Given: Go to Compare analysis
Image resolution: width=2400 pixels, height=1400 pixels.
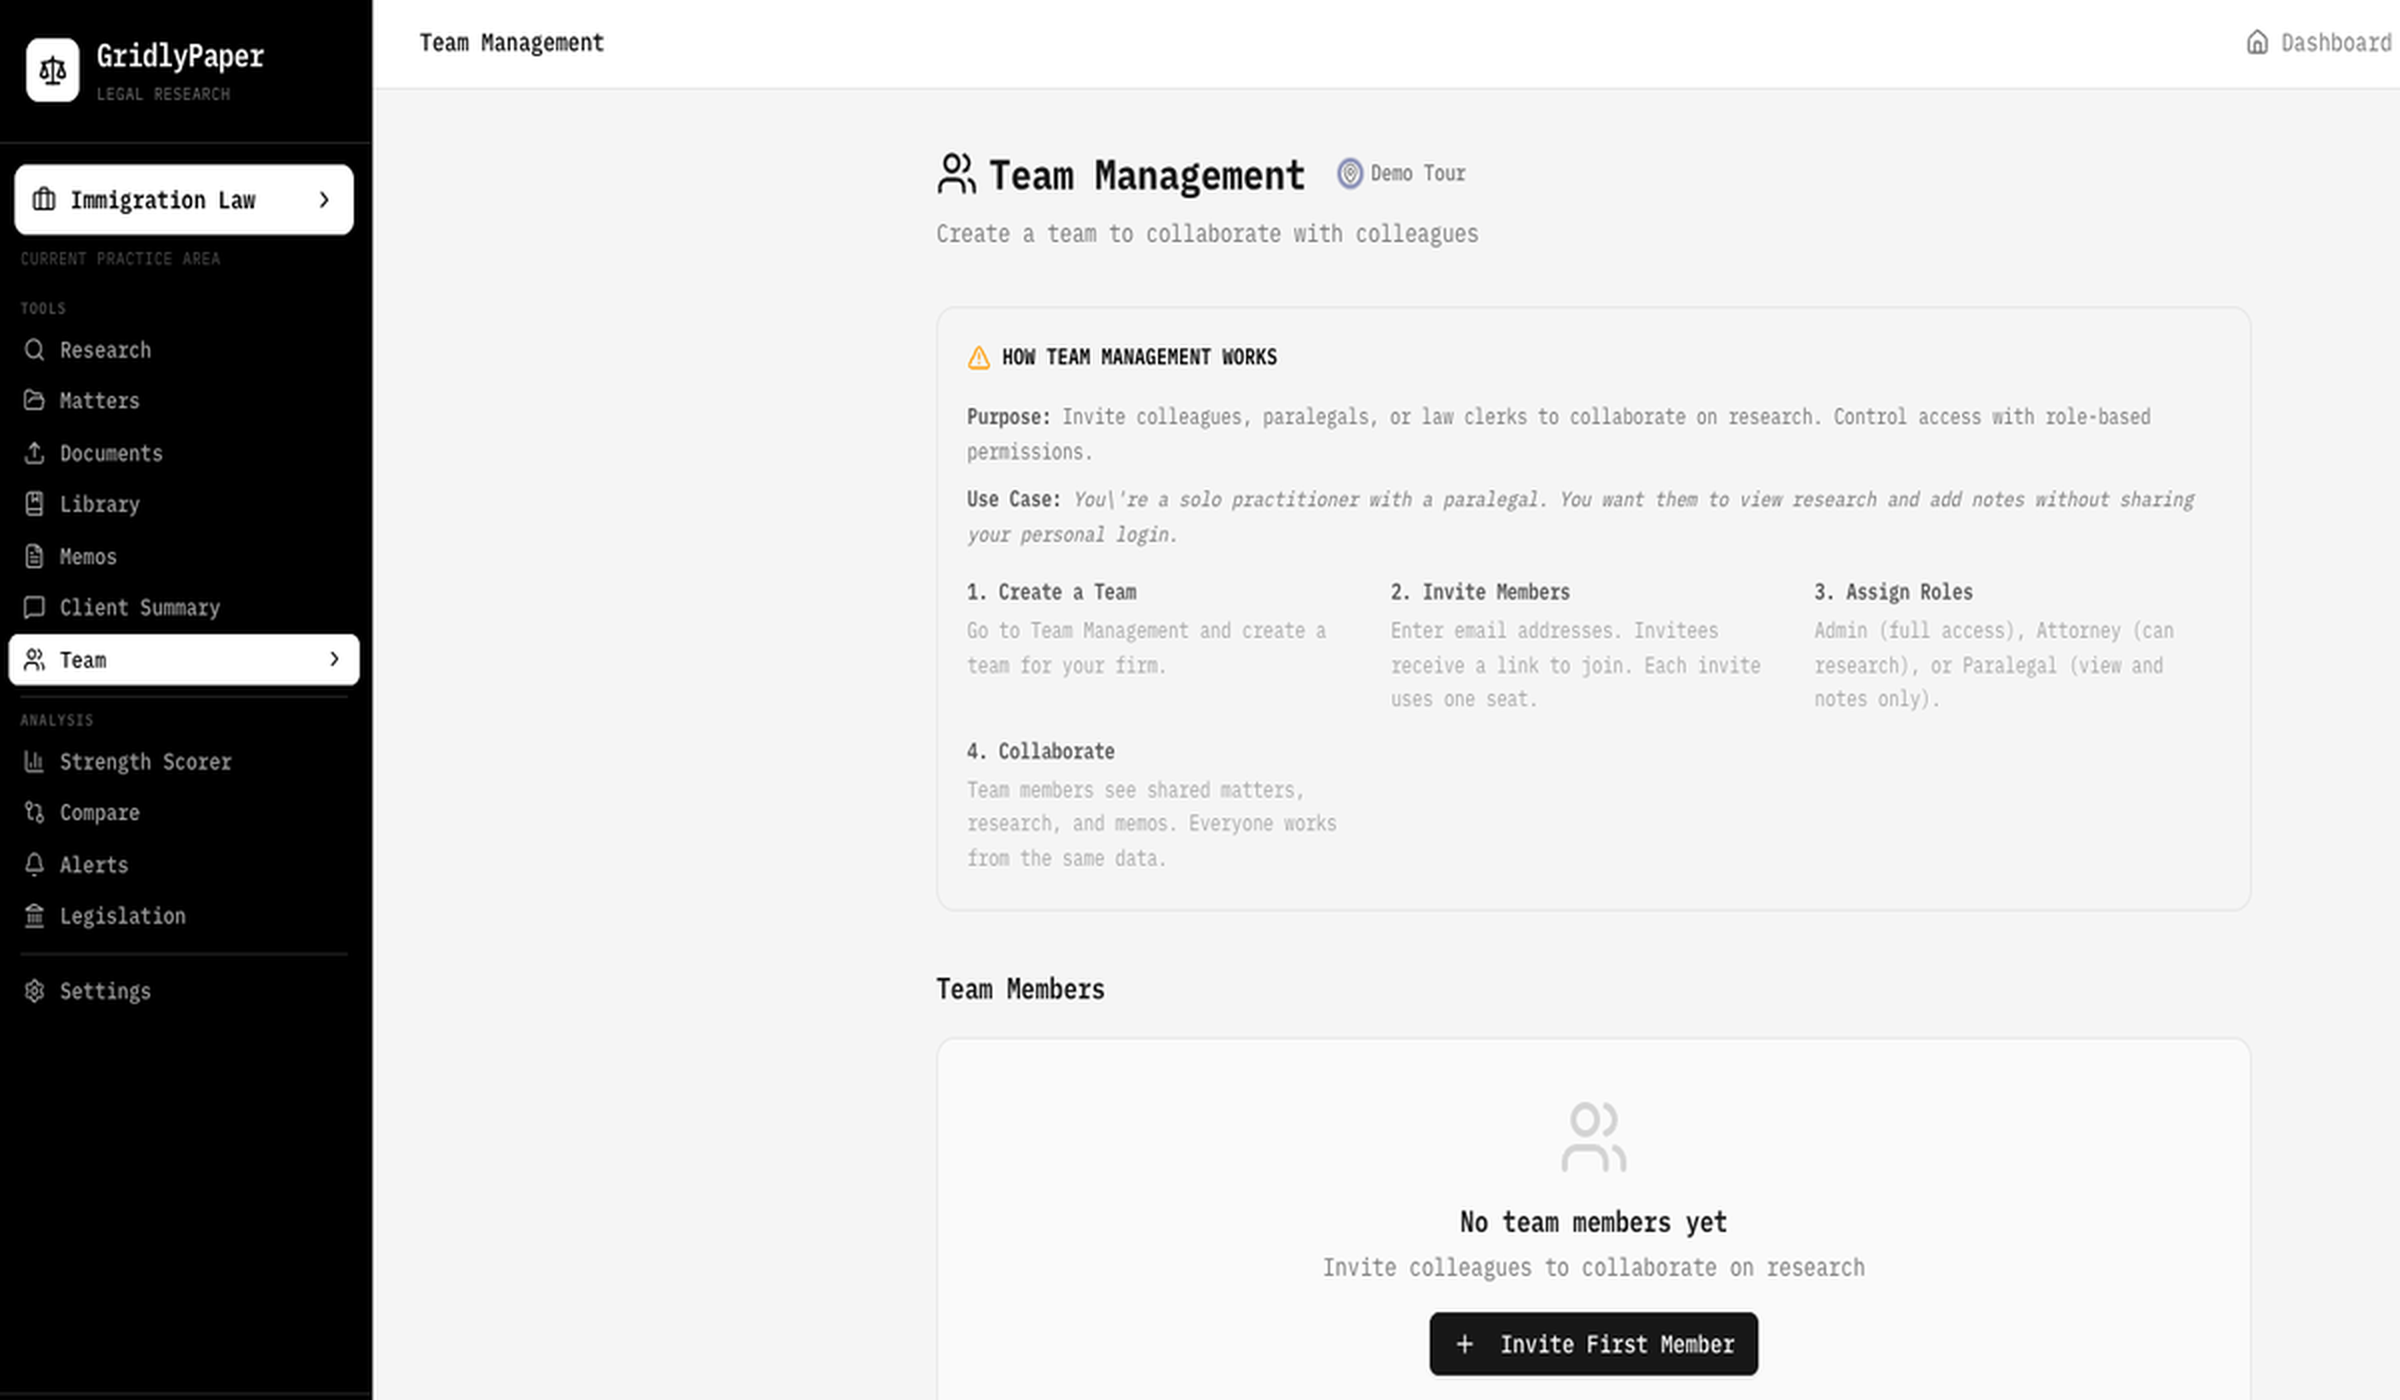Looking at the screenshot, I should coord(184,813).
